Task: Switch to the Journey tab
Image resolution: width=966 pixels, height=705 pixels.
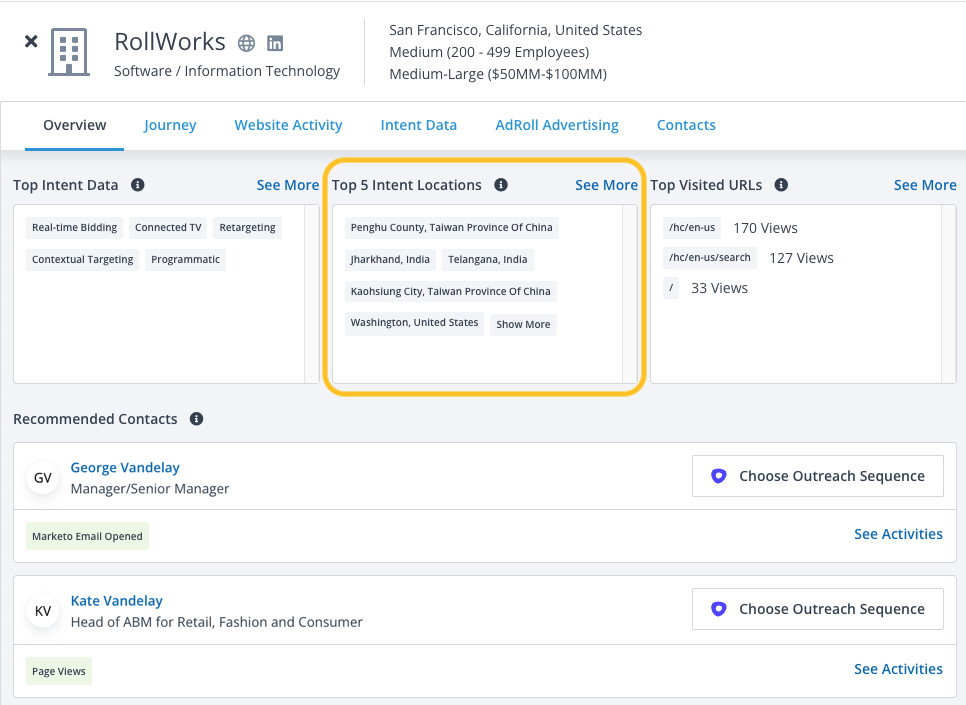Action: point(170,125)
